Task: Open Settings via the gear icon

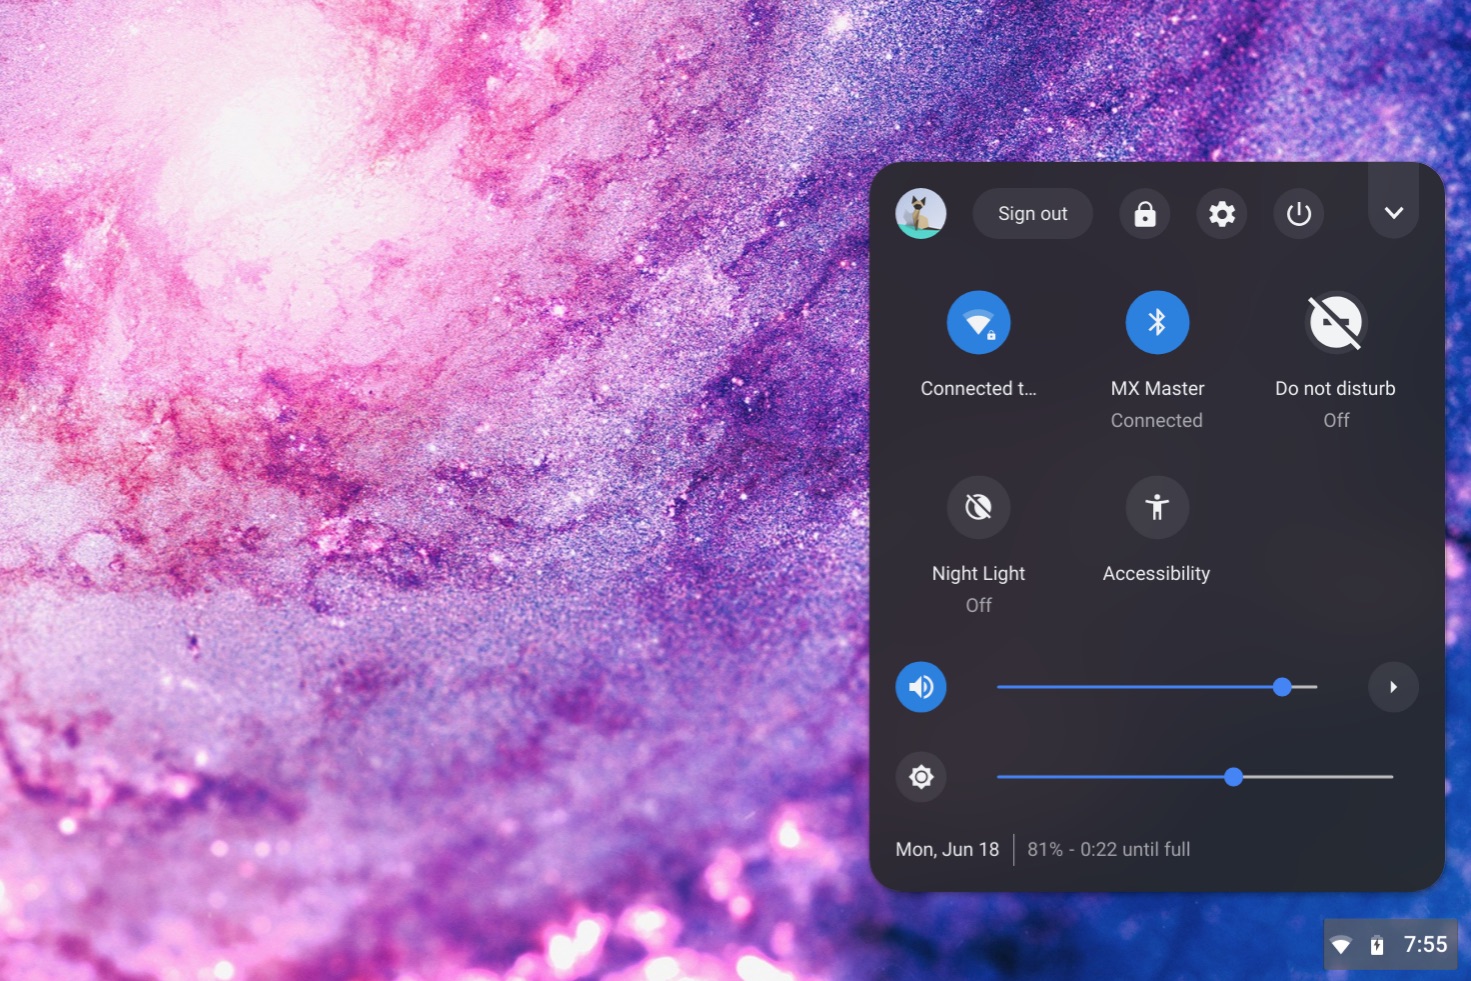Action: pos(1221,213)
